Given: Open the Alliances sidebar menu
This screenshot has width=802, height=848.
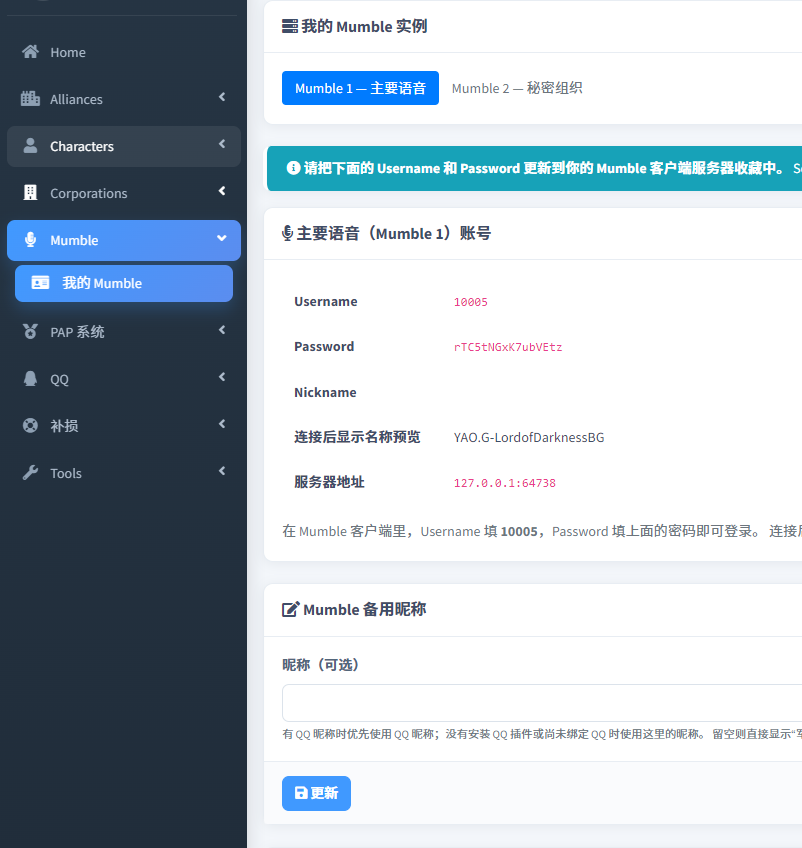Looking at the screenshot, I should (x=124, y=99).
